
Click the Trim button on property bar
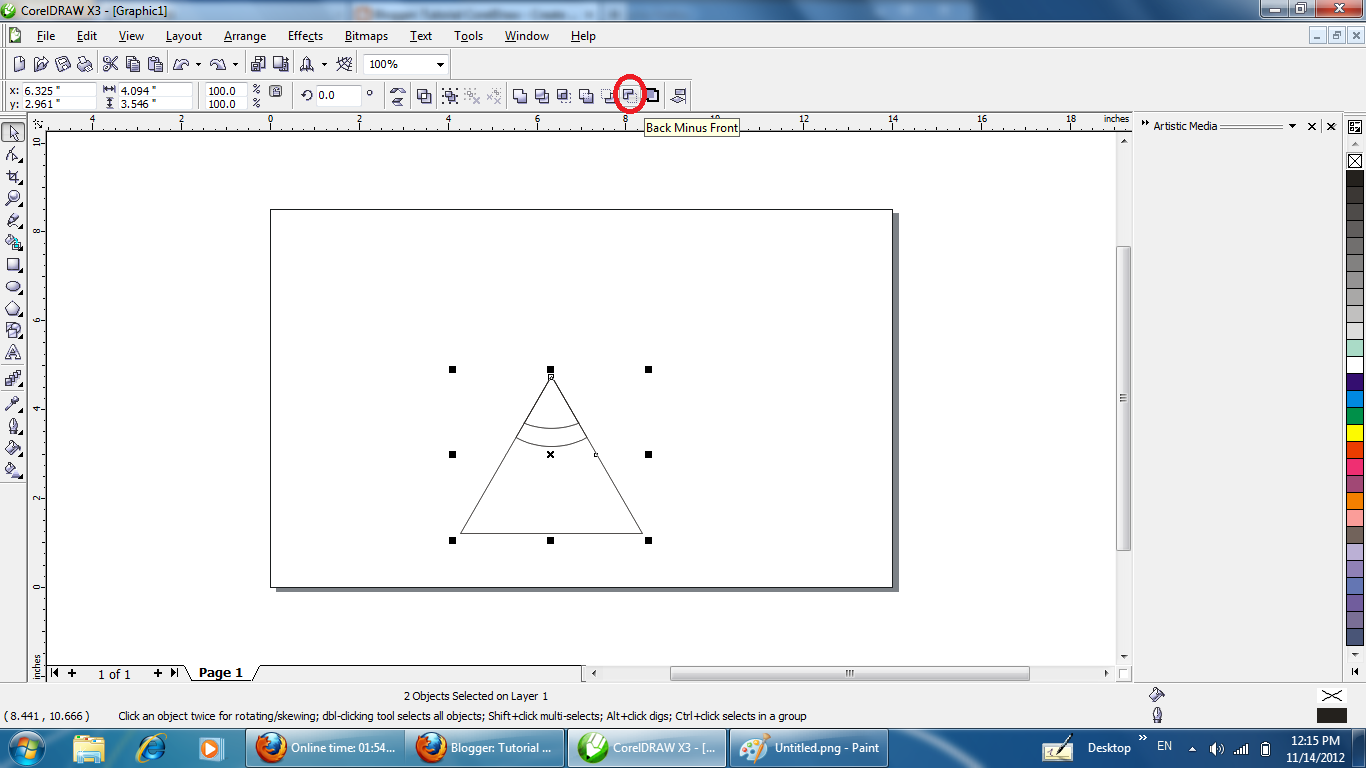coord(542,96)
